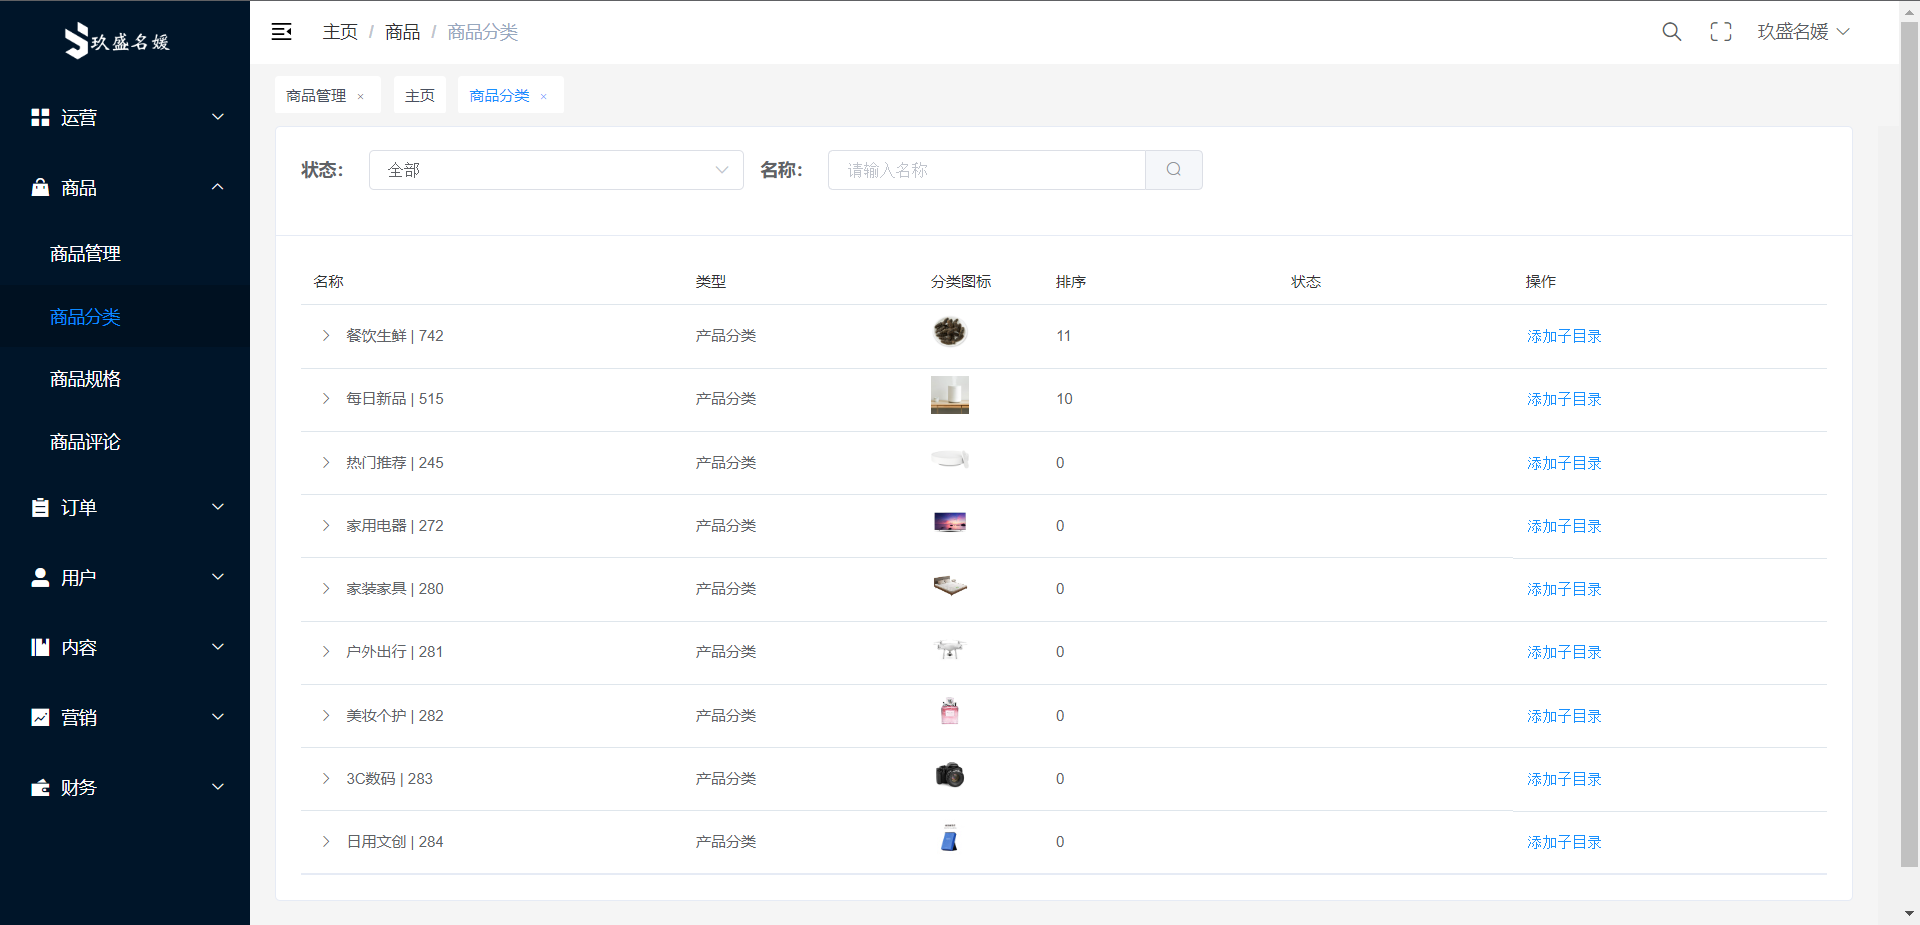This screenshot has height=925, width=1920.
Task: Close the 商品分类 tab
Action: click(544, 97)
